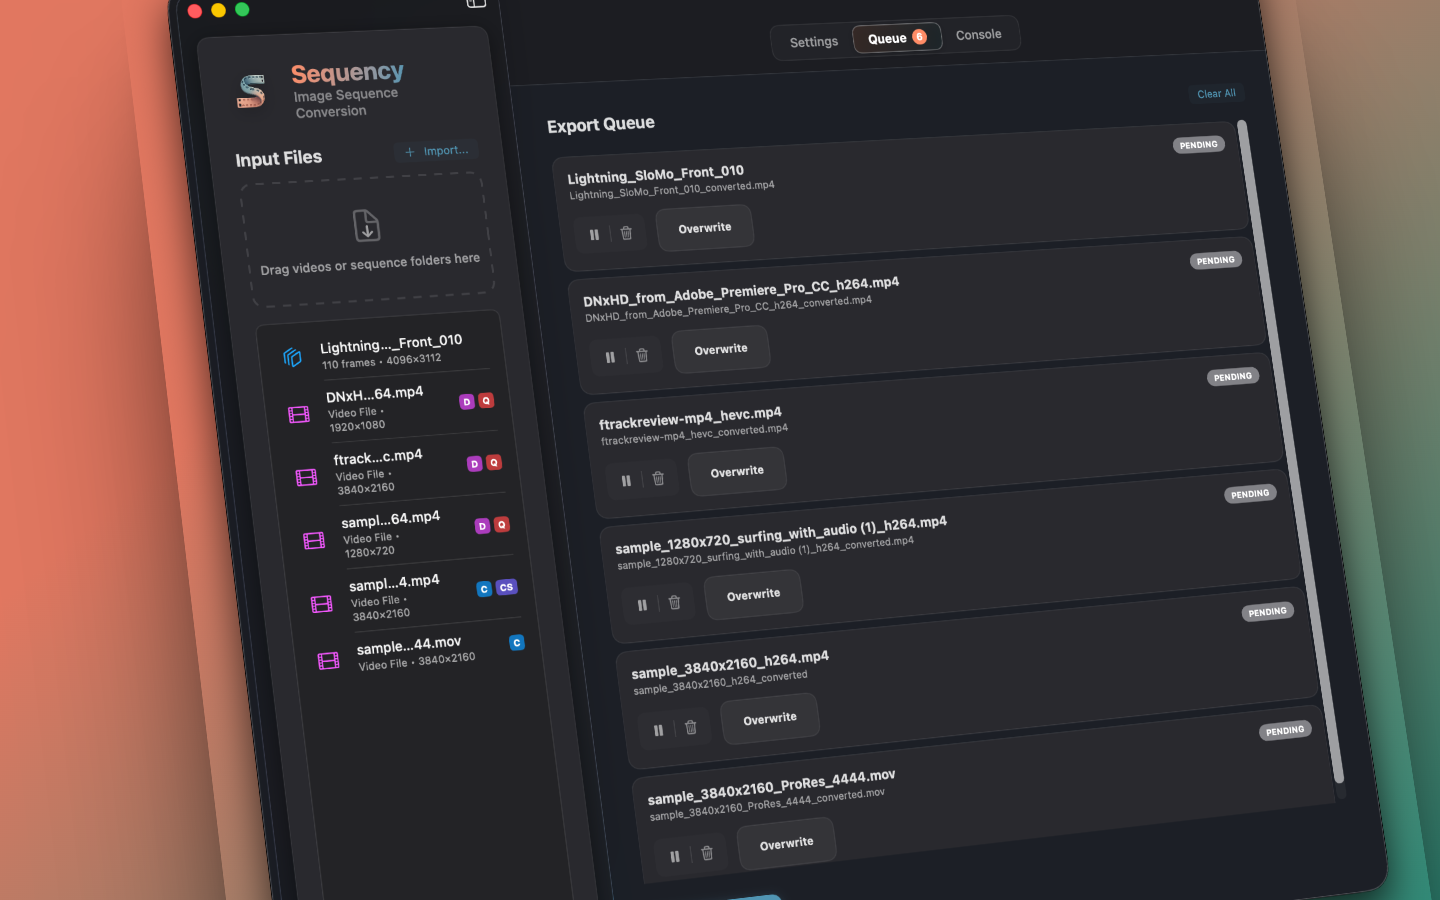This screenshot has height=900, width=1440.
Task: Click Overwrite for Lightning_SloMo_Front_010
Action: tap(705, 228)
